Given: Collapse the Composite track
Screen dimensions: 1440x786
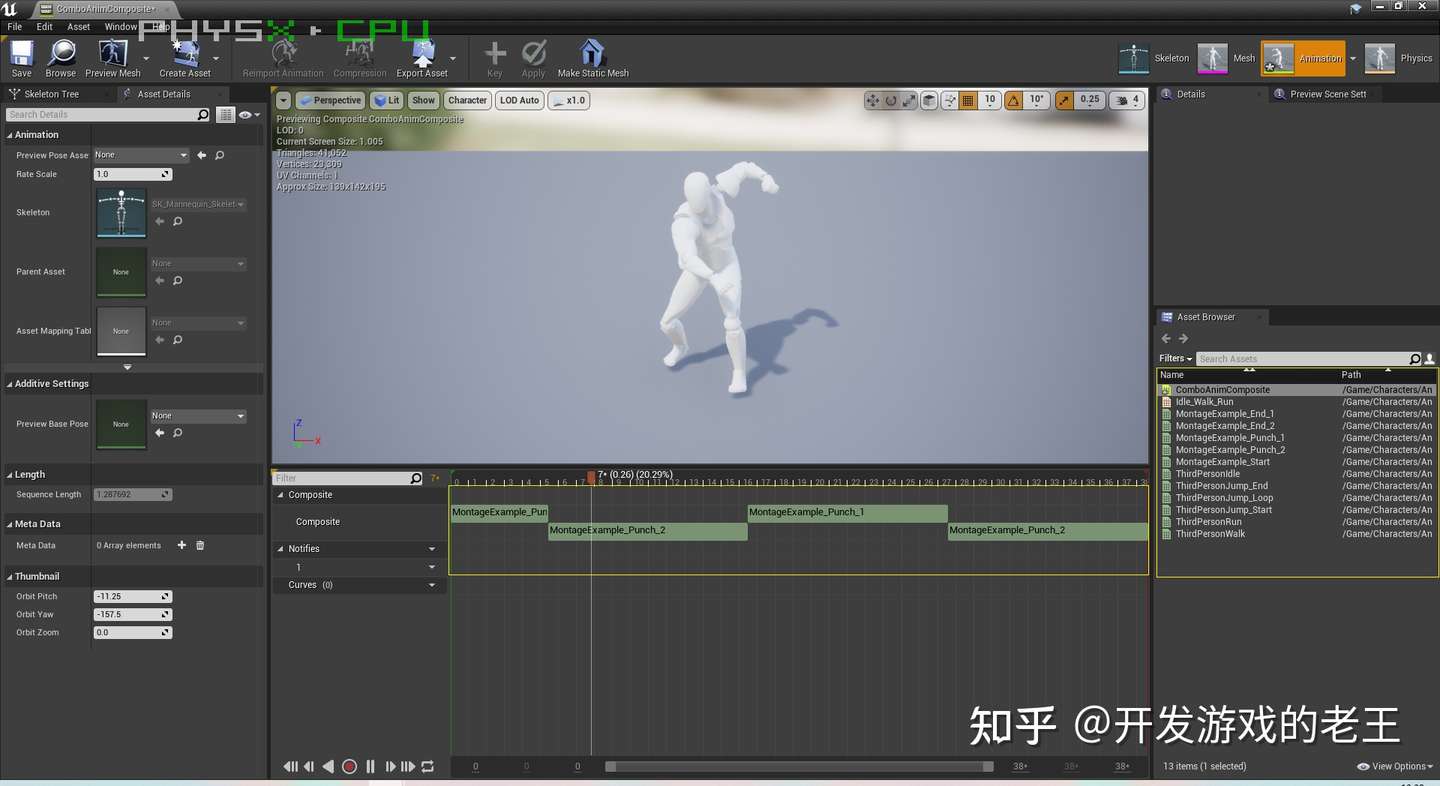Looking at the screenshot, I should tap(281, 495).
